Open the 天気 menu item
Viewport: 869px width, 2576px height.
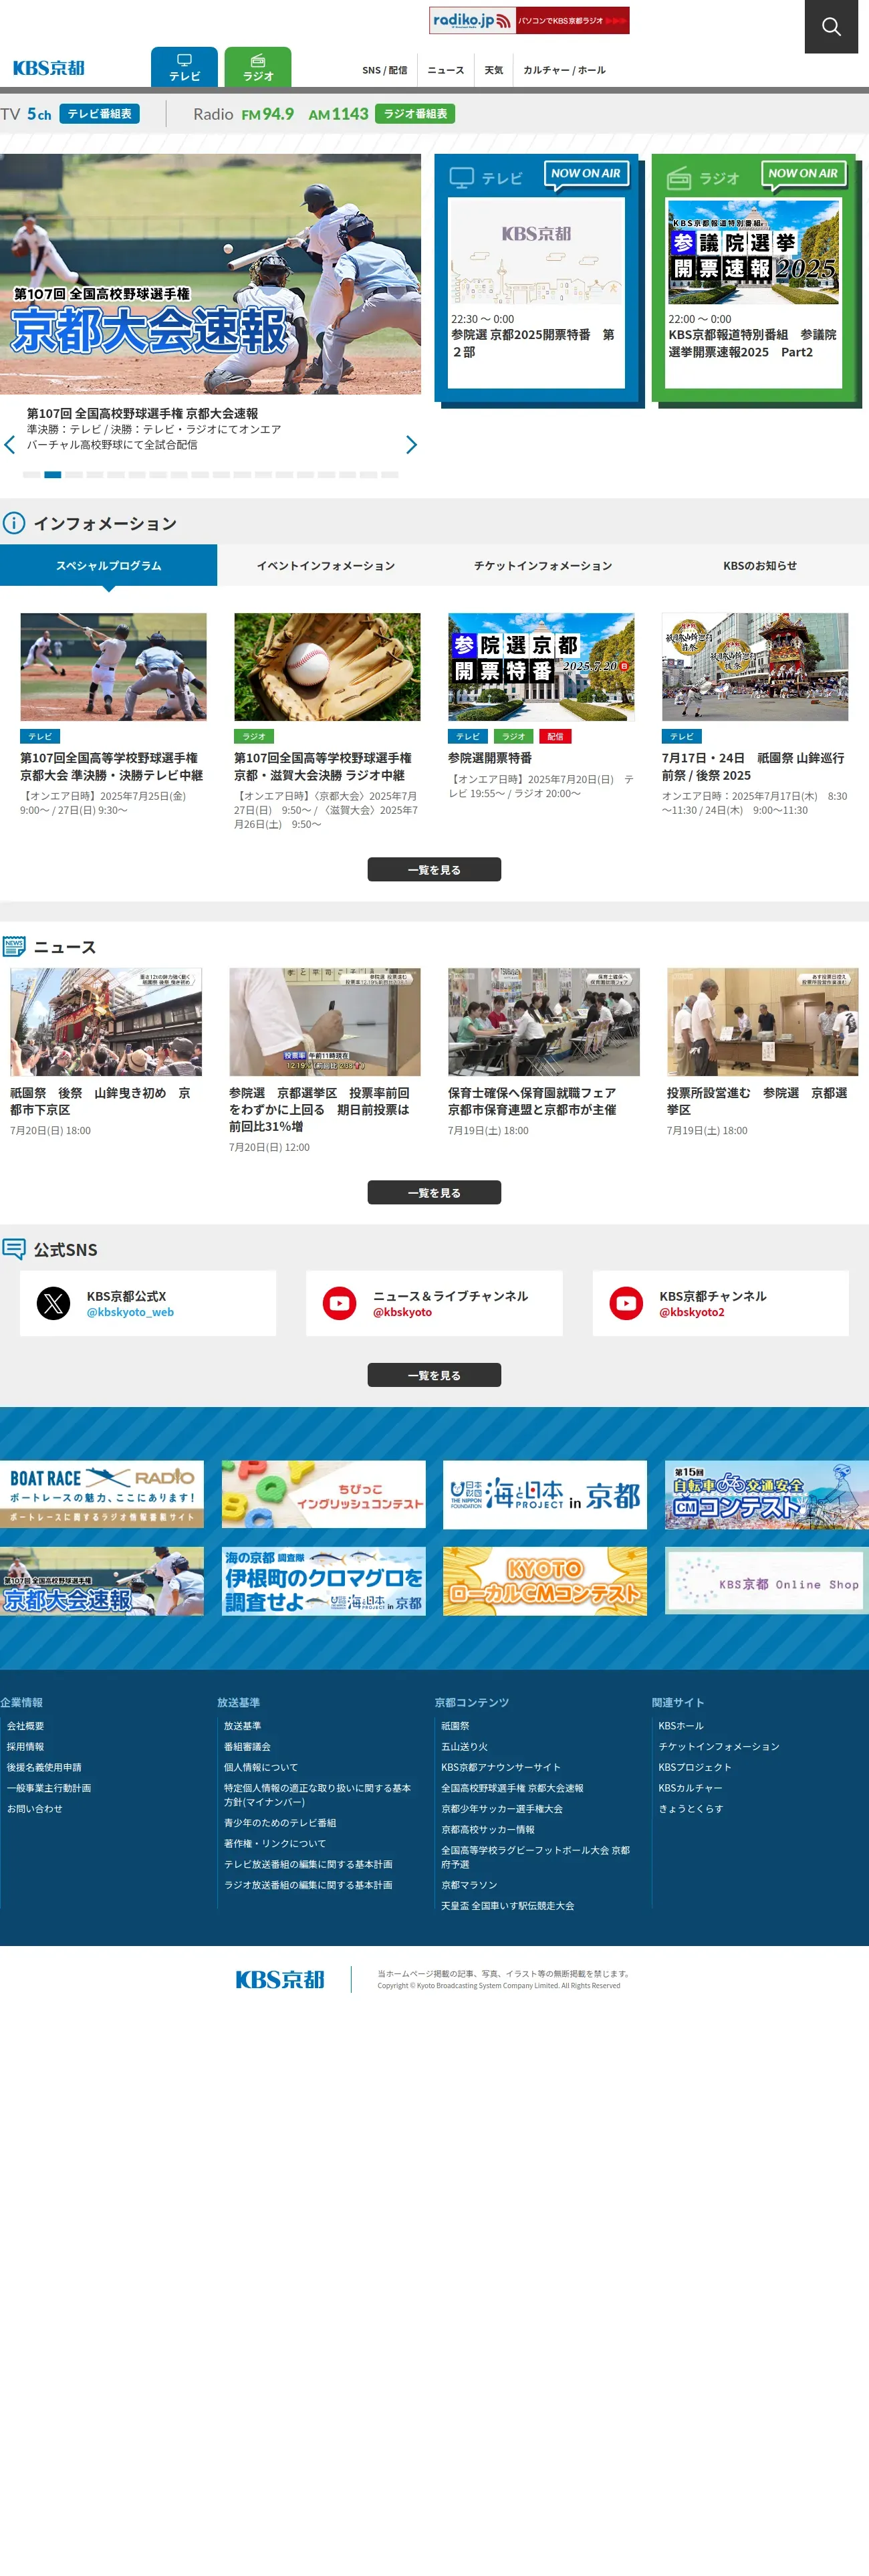click(x=494, y=70)
